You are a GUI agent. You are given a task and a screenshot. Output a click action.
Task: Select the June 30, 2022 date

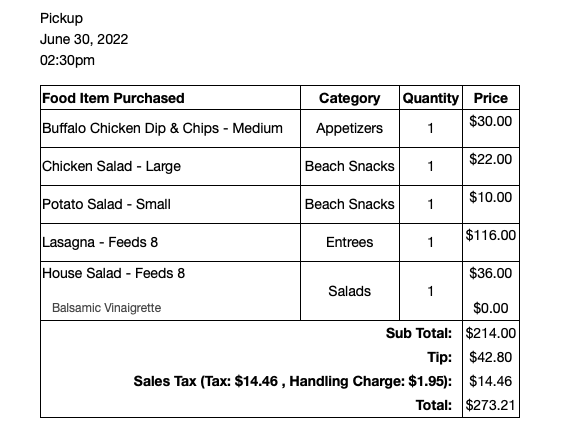coord(84,39)
